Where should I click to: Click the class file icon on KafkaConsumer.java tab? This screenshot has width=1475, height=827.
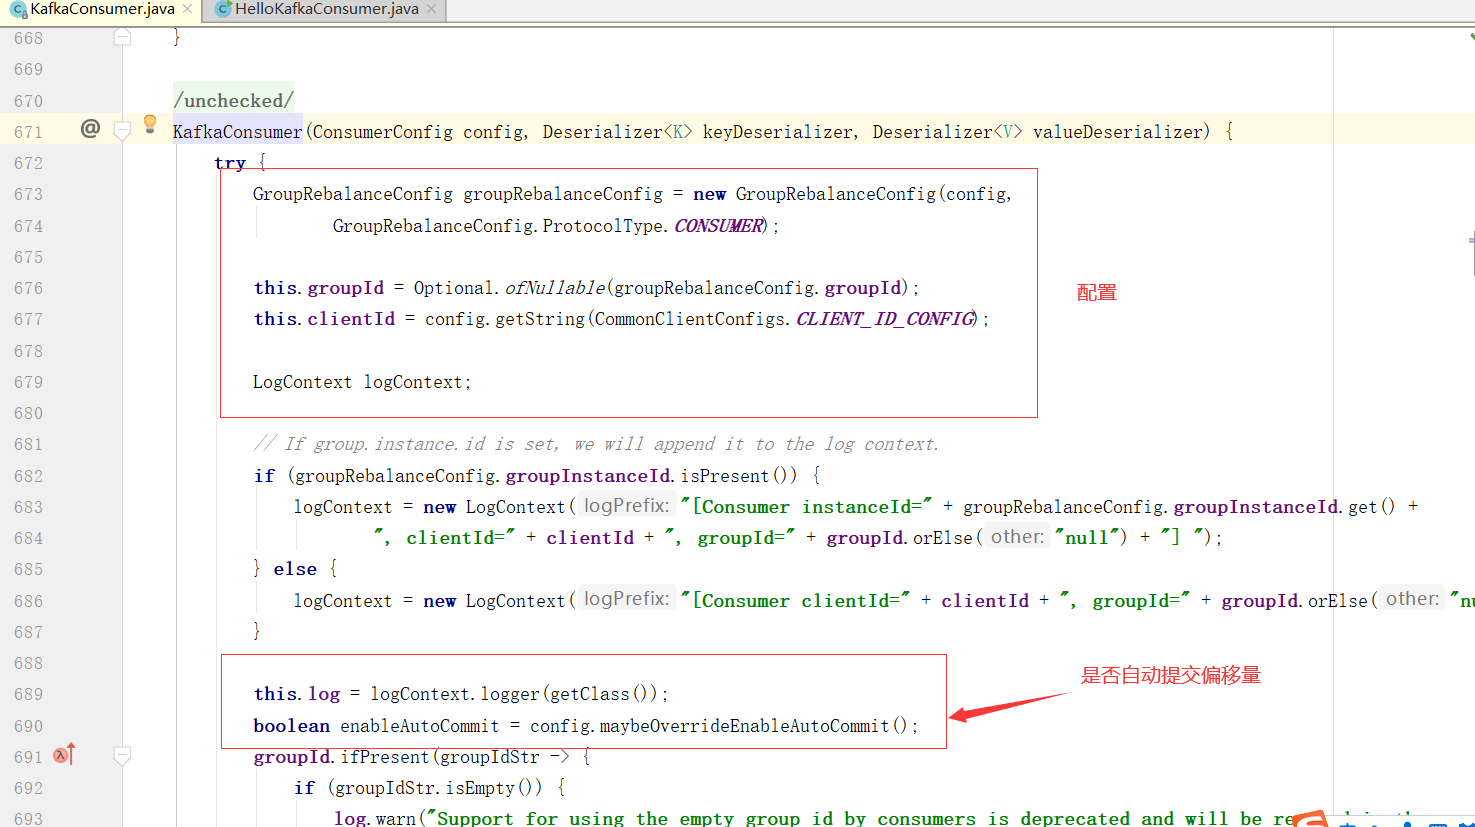pyautogui.click(x=18, y=10)
